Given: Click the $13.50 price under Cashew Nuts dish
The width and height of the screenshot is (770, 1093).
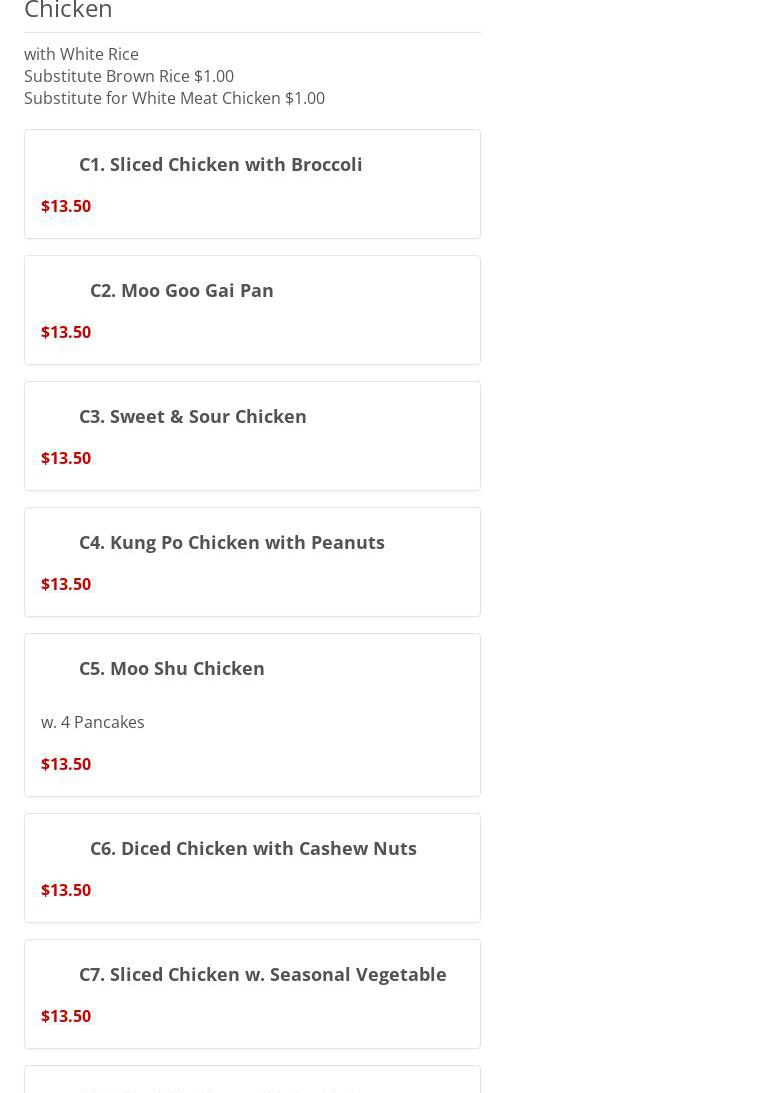Looking at the screenshot, I should 66,890.
